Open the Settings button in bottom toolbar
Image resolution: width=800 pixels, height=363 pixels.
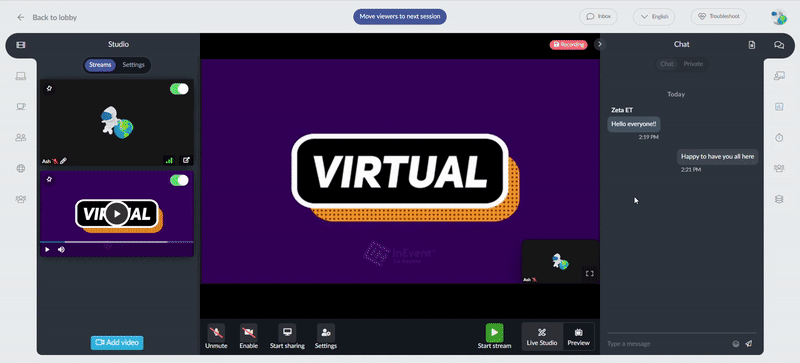(326, 337)
